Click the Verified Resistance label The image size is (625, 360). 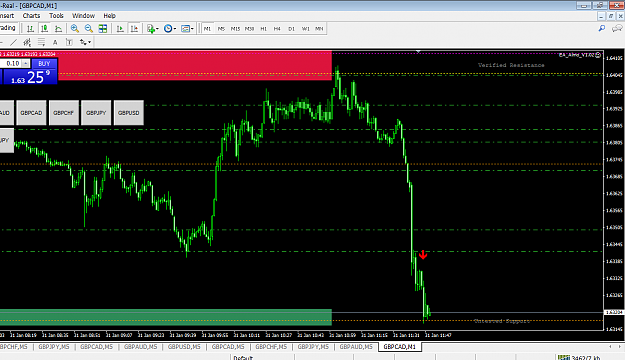click(x=511, y=65)
